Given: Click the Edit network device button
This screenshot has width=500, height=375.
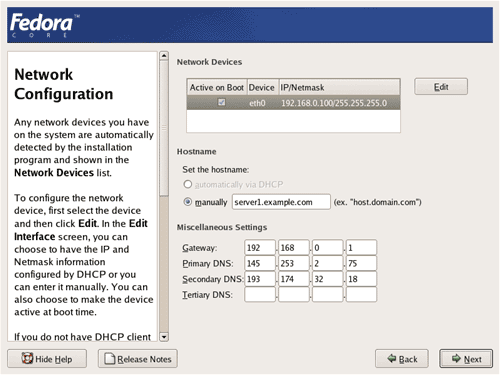Looking at the screenshot, I should coord(441,87).
